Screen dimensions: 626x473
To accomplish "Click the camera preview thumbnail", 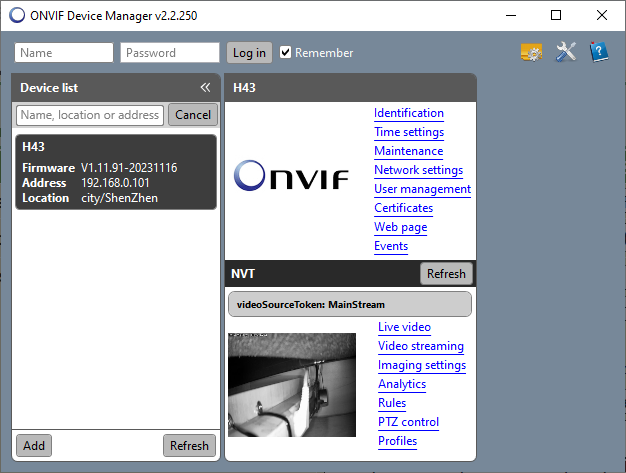I will (292, 385).
